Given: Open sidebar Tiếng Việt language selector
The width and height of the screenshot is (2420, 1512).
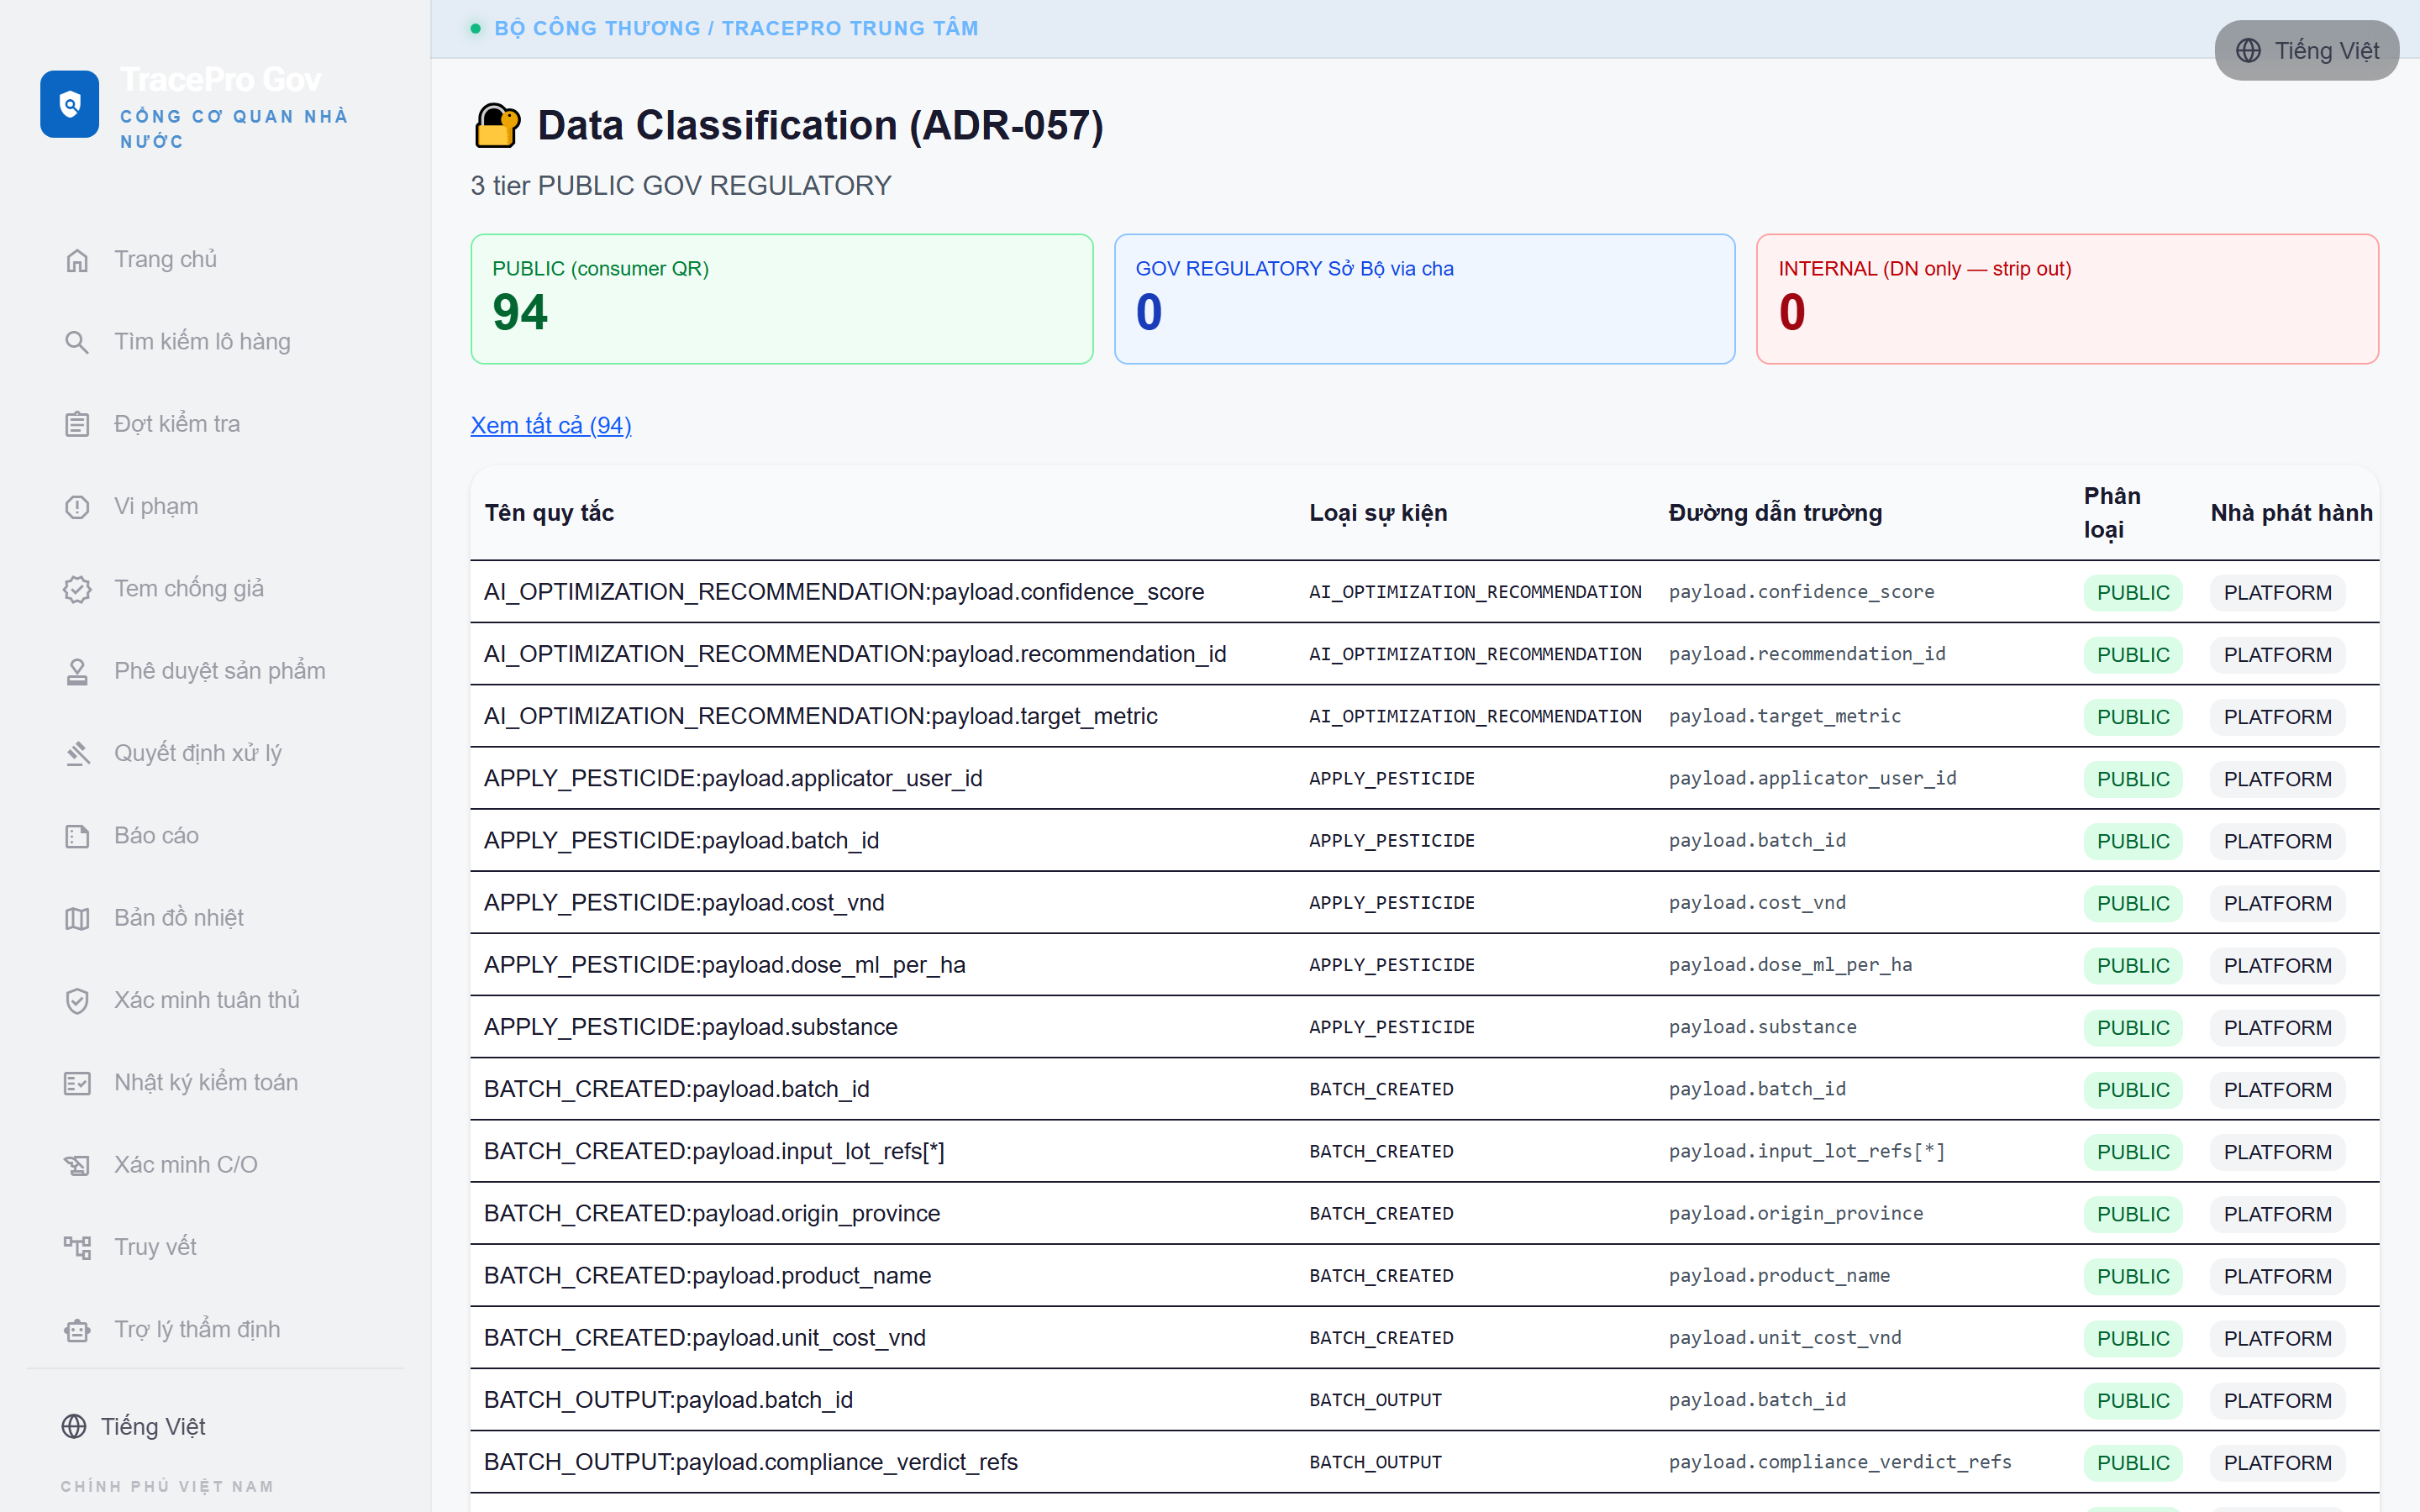Looking at the screenshot, I should [x=133, y=1426].
